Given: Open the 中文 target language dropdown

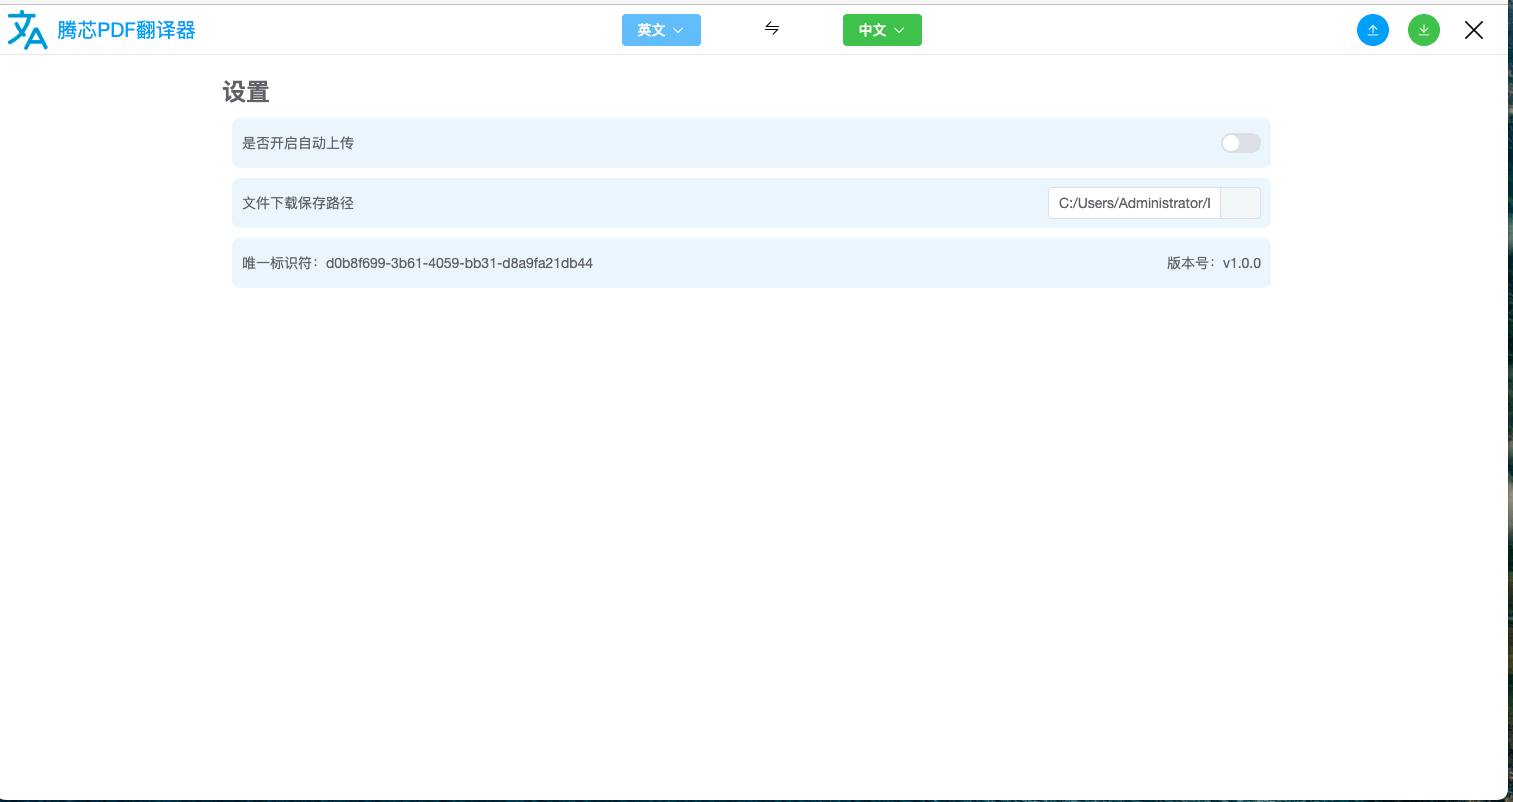Looking at the screenshot, I should (882, 30).
